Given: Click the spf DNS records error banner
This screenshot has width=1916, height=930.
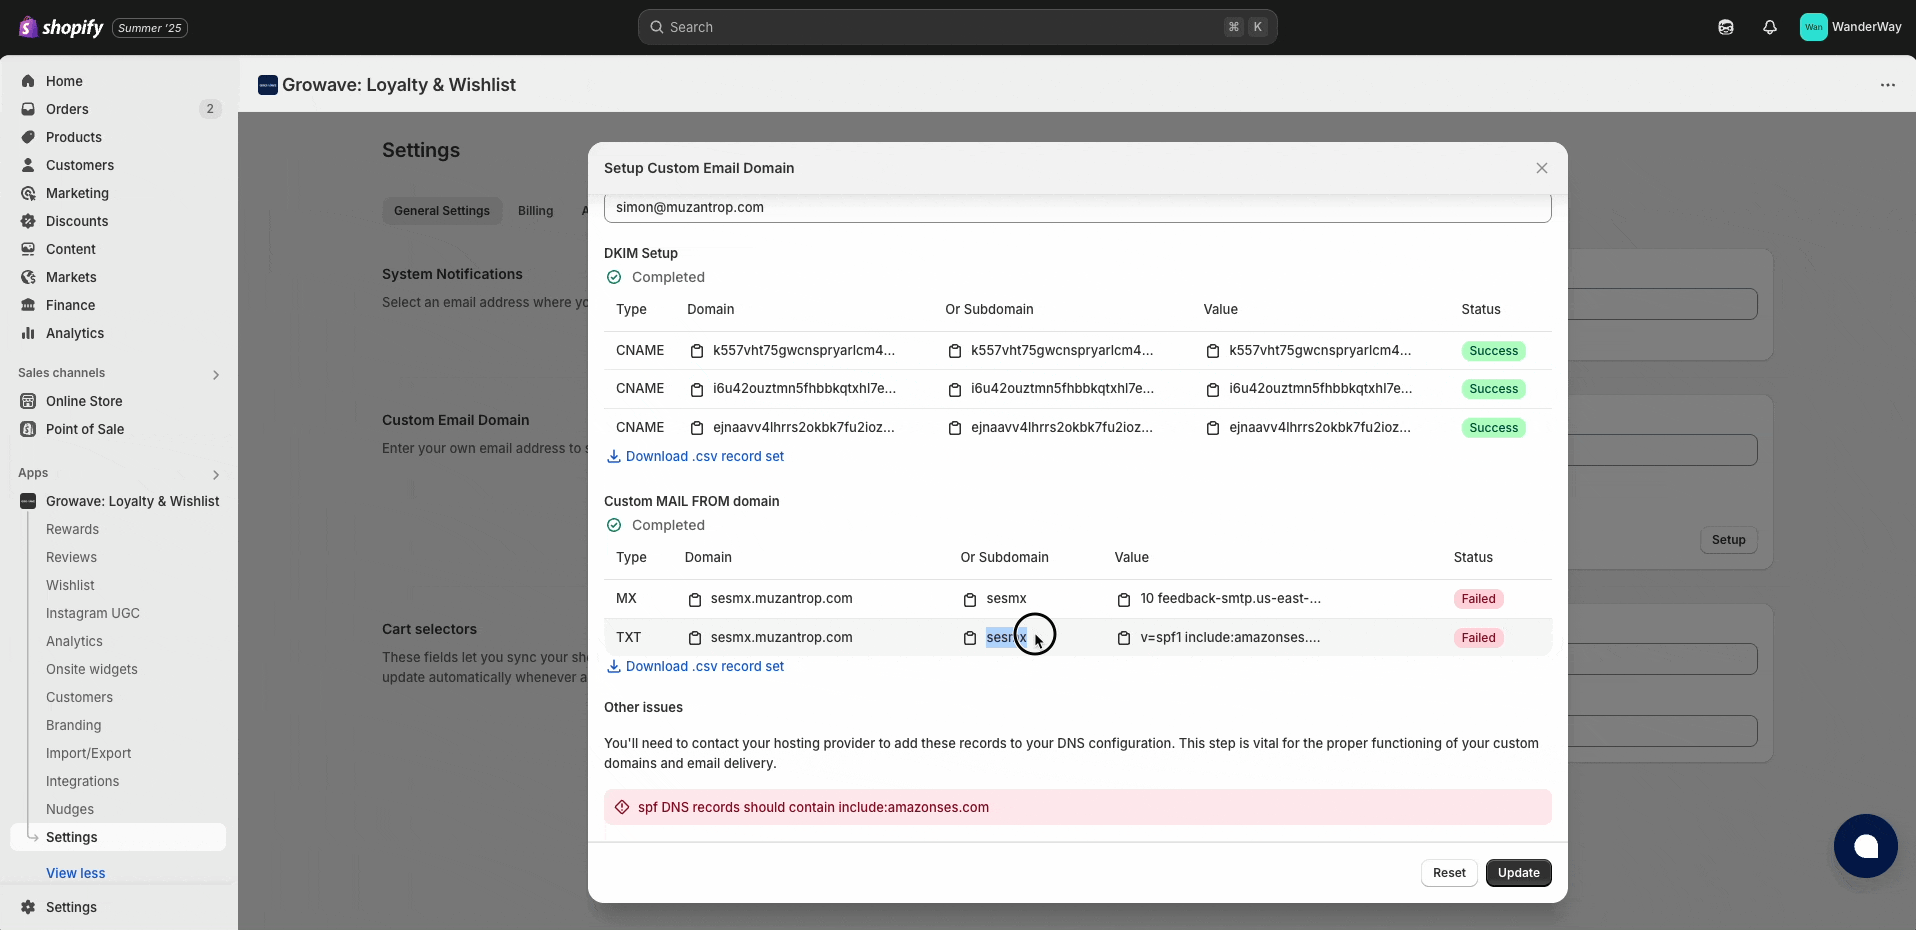Looking at the screenshot, I should (x=1078, y=807).
